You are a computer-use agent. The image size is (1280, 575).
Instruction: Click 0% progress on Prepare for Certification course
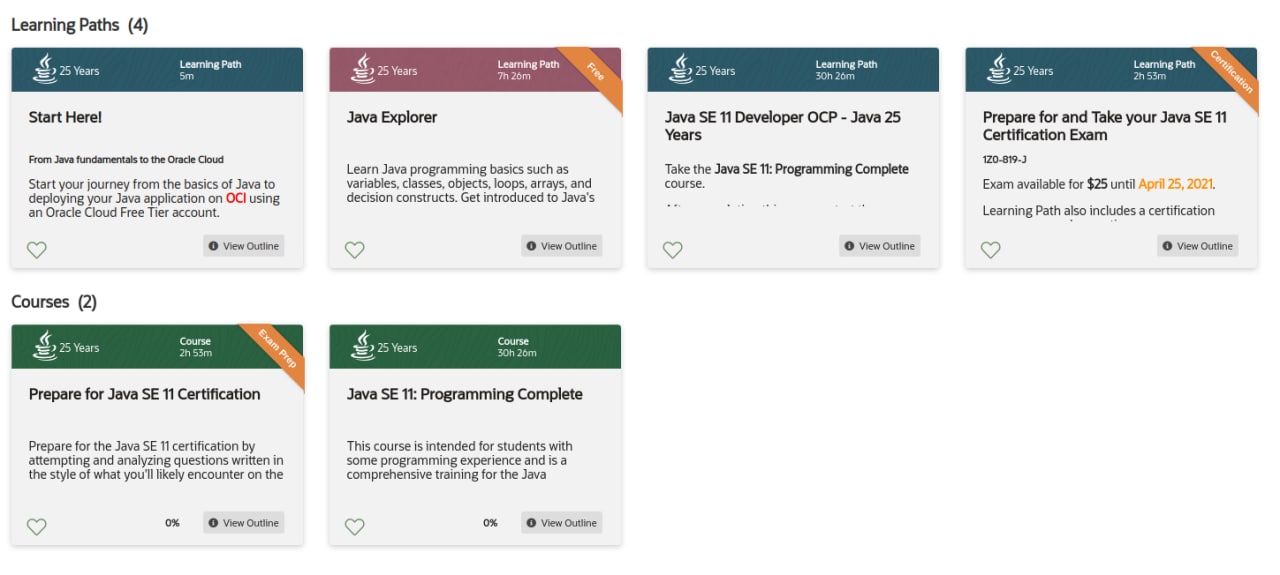(x=172, y=523)
